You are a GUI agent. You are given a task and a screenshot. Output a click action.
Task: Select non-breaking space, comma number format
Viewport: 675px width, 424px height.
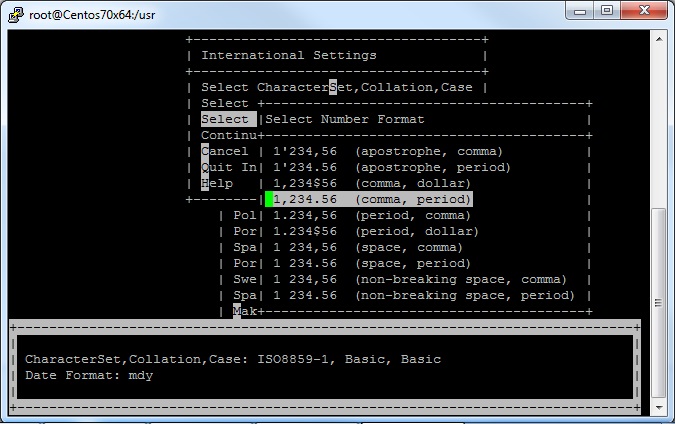[x=419, y=279]
